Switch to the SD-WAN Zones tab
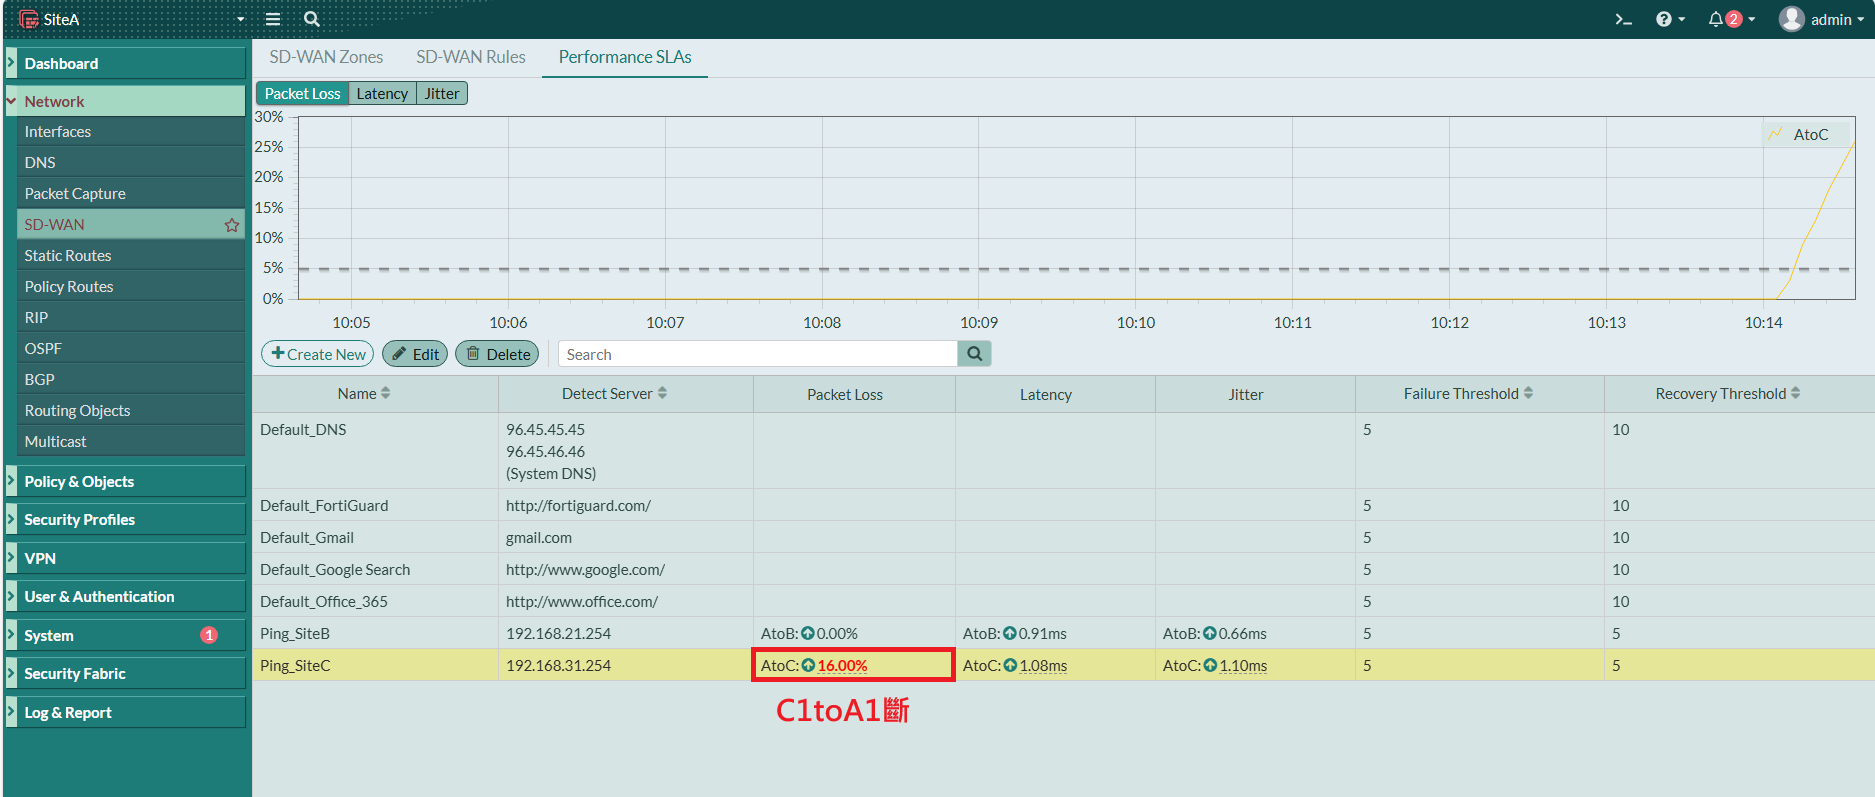 [326, 57]
